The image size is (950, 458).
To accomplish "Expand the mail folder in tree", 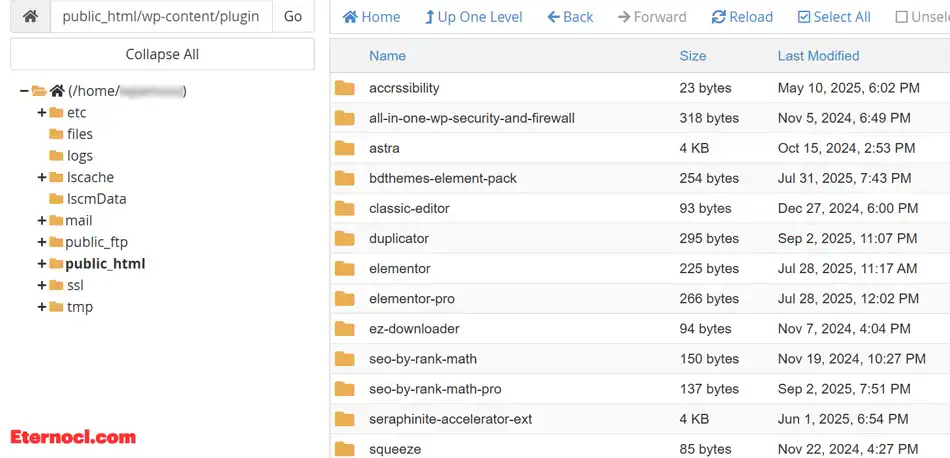I will [42, 221].
